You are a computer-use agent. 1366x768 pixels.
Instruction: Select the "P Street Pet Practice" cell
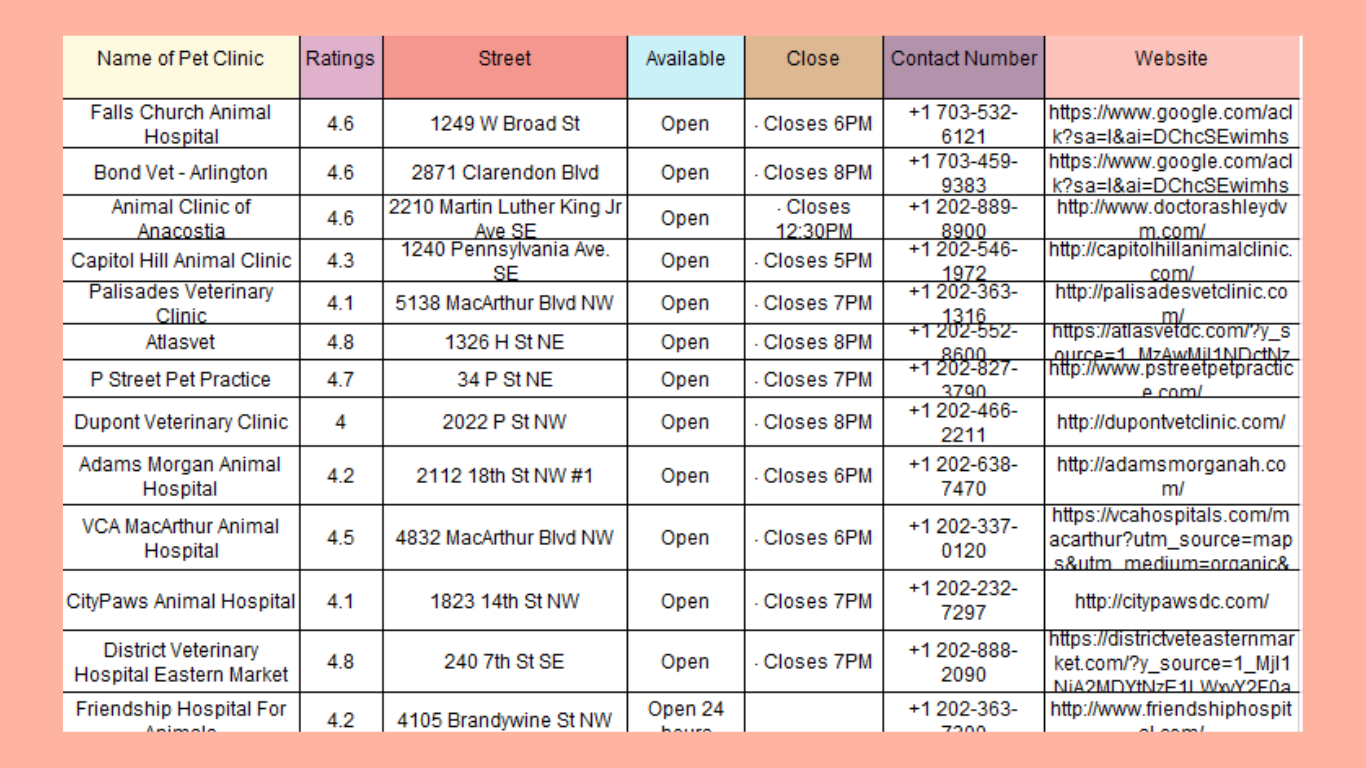coord(181,379)
